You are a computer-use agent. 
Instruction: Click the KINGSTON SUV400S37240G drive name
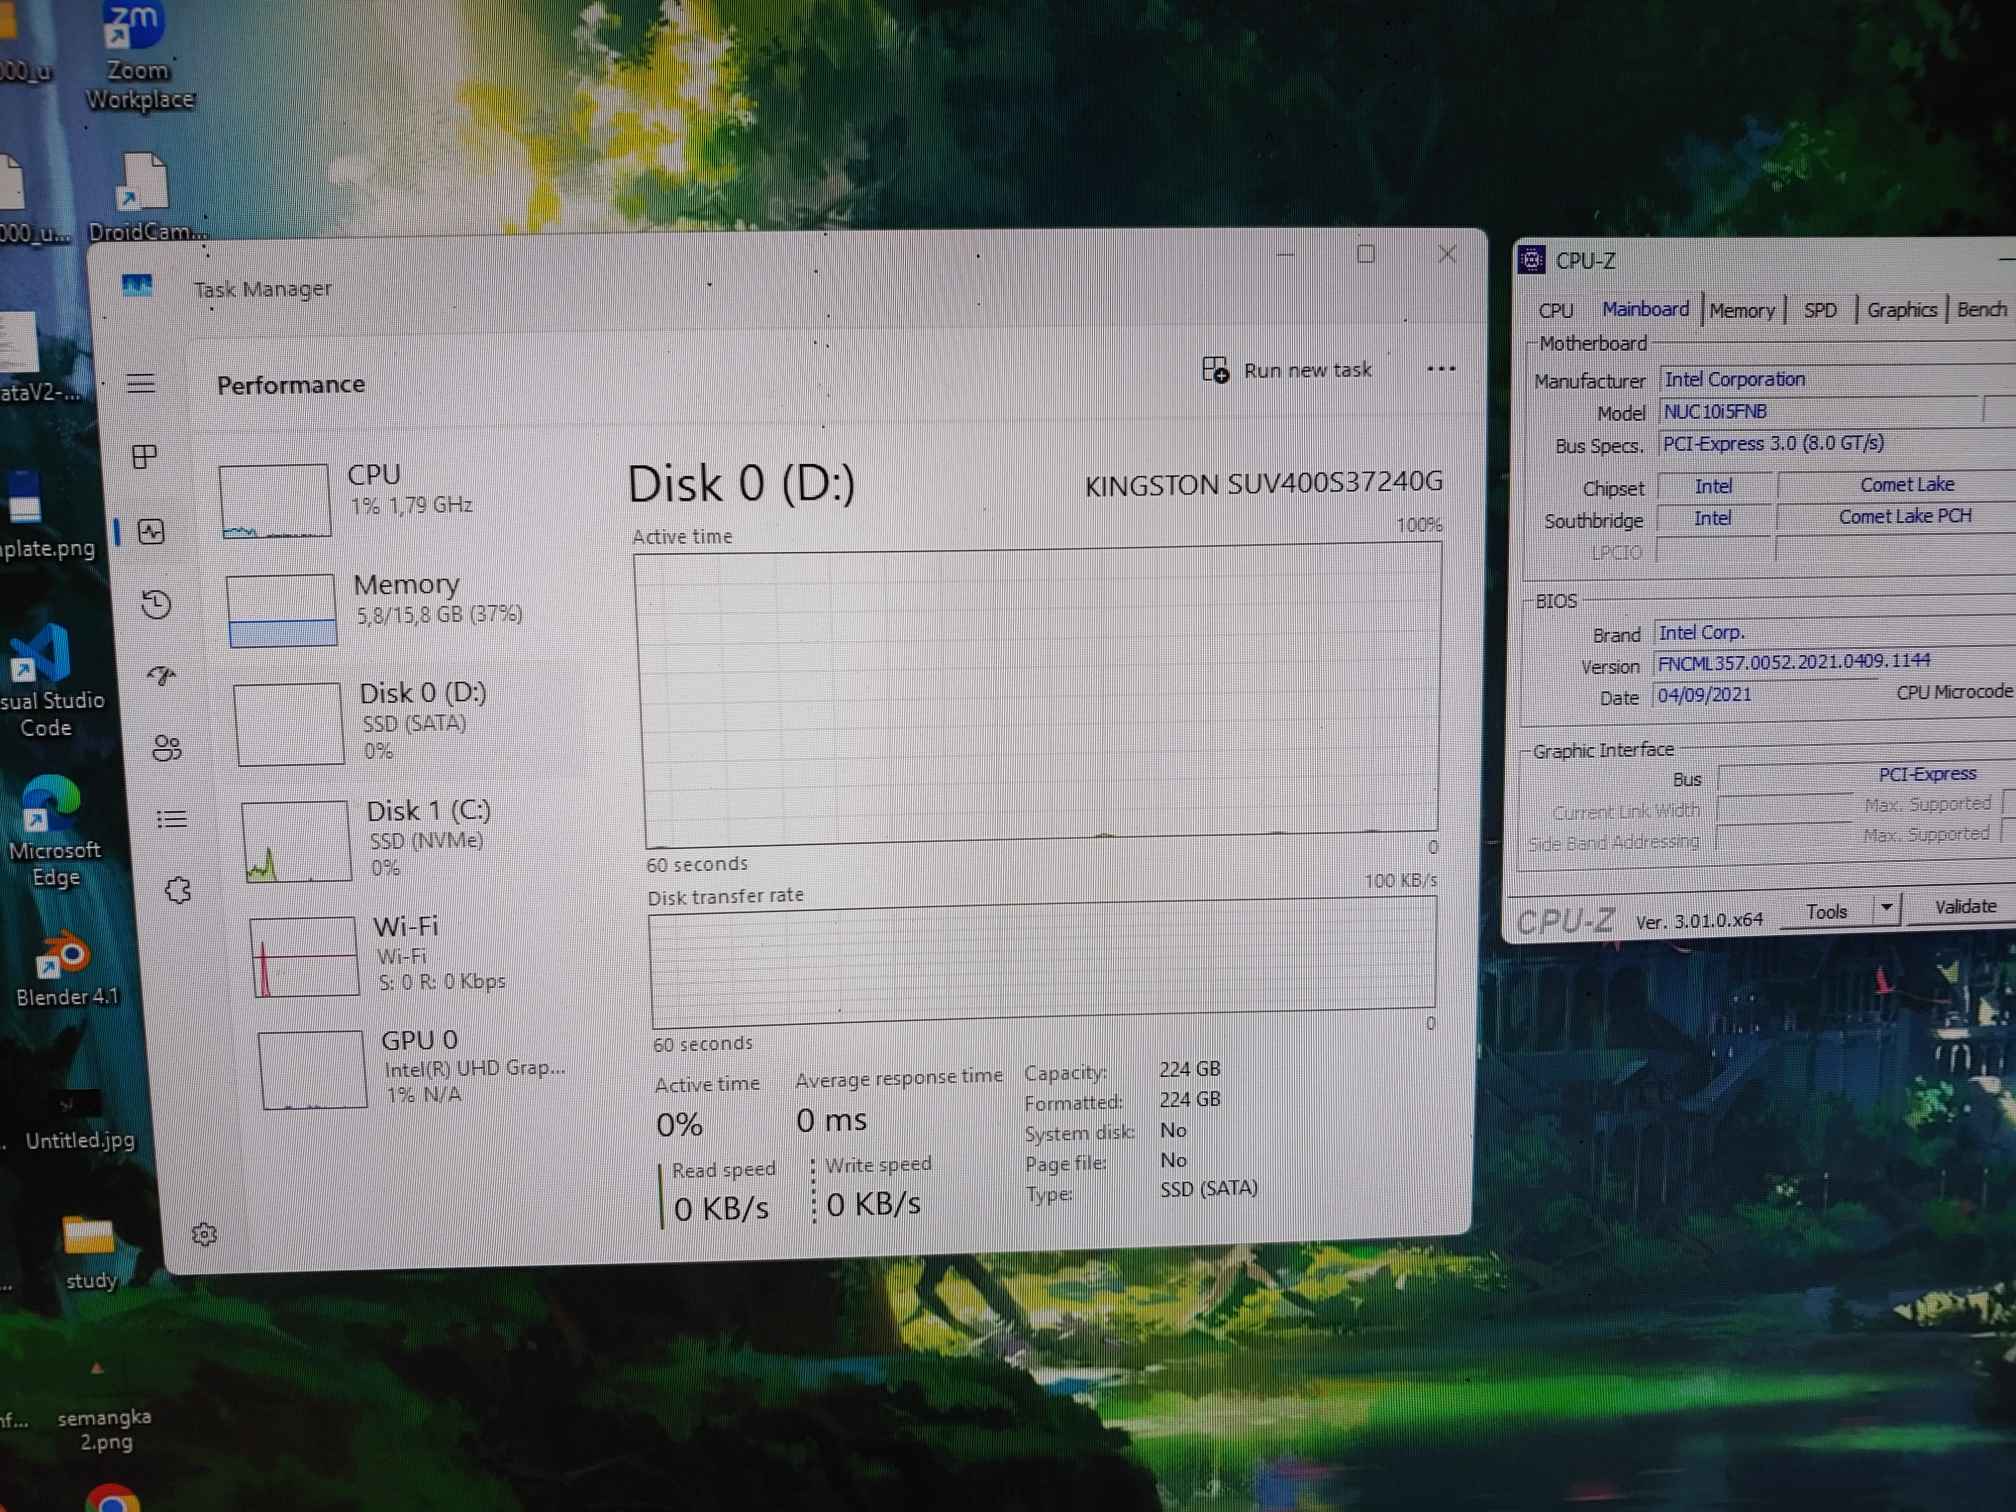[x=1264, y=483]
